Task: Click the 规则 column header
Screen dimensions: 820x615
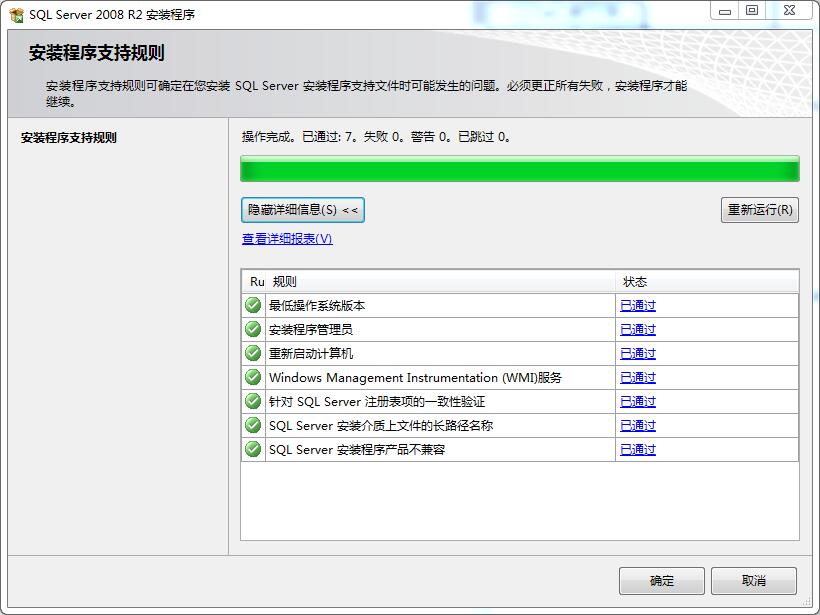Action: pyautogui.click(x=440, y=282)
